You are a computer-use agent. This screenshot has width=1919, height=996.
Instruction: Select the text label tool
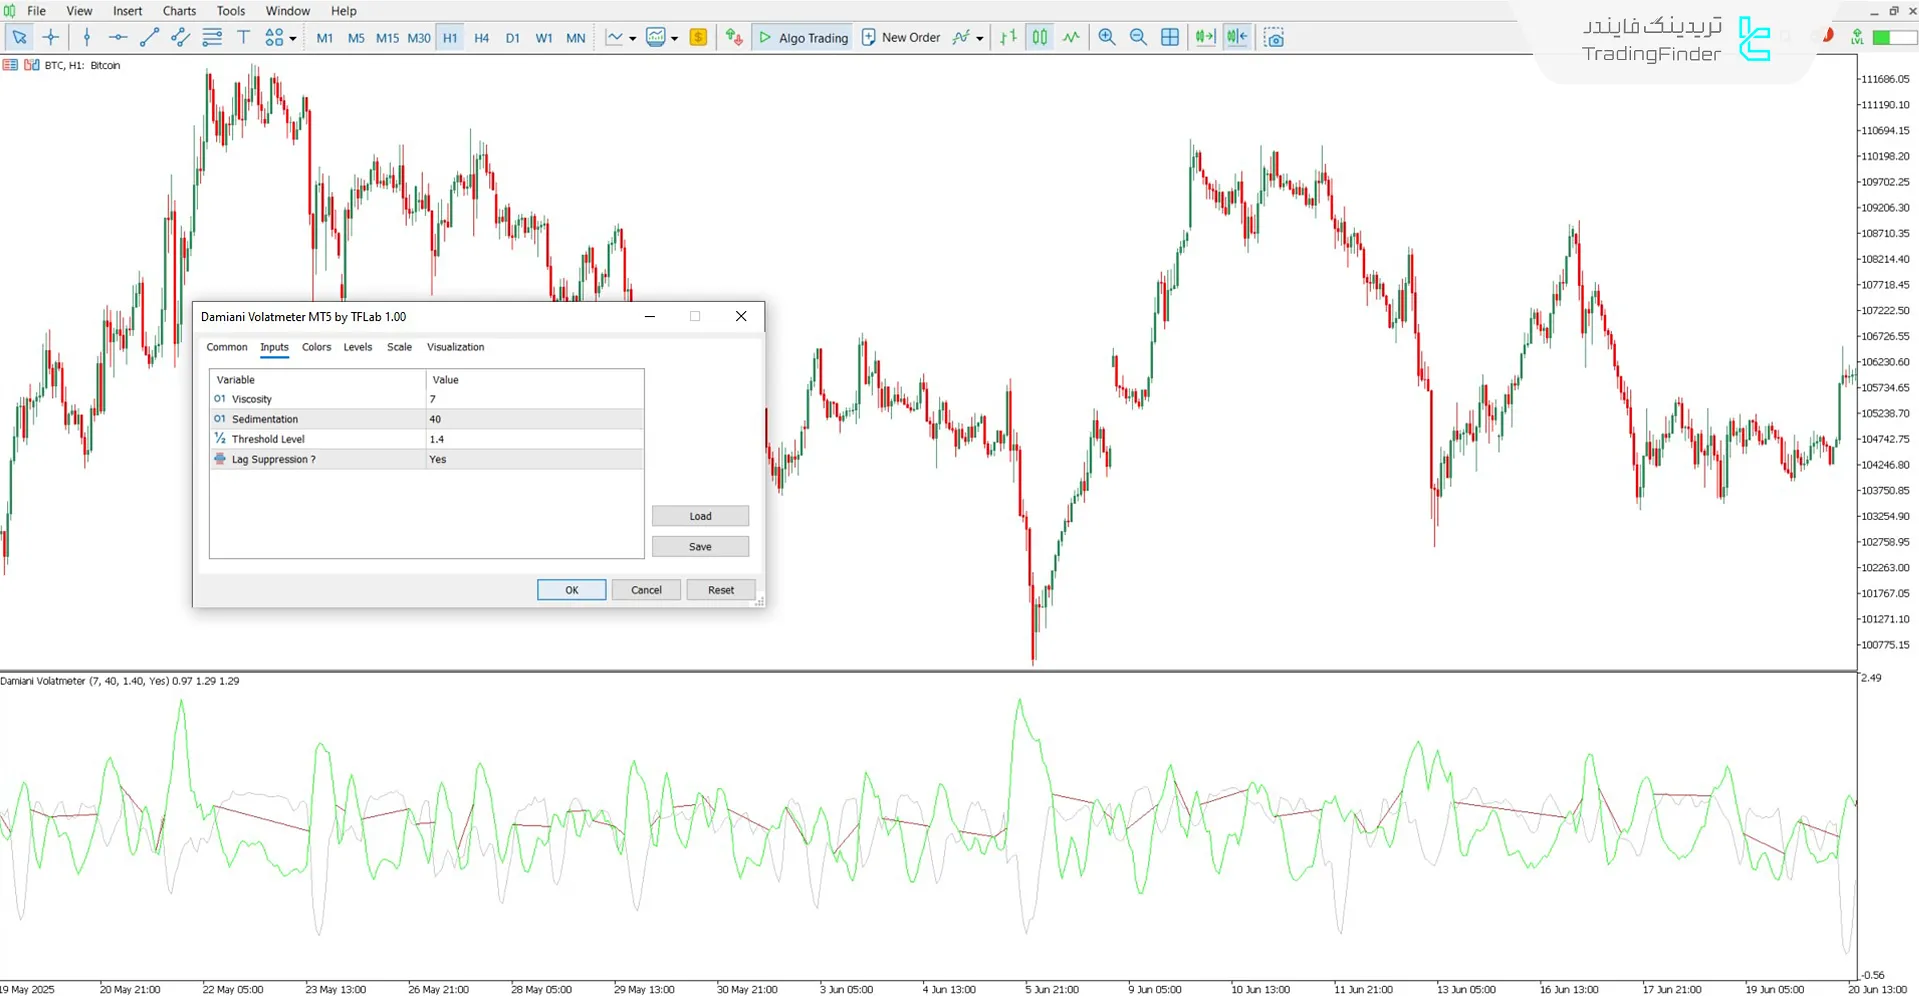tap(243, 38)
